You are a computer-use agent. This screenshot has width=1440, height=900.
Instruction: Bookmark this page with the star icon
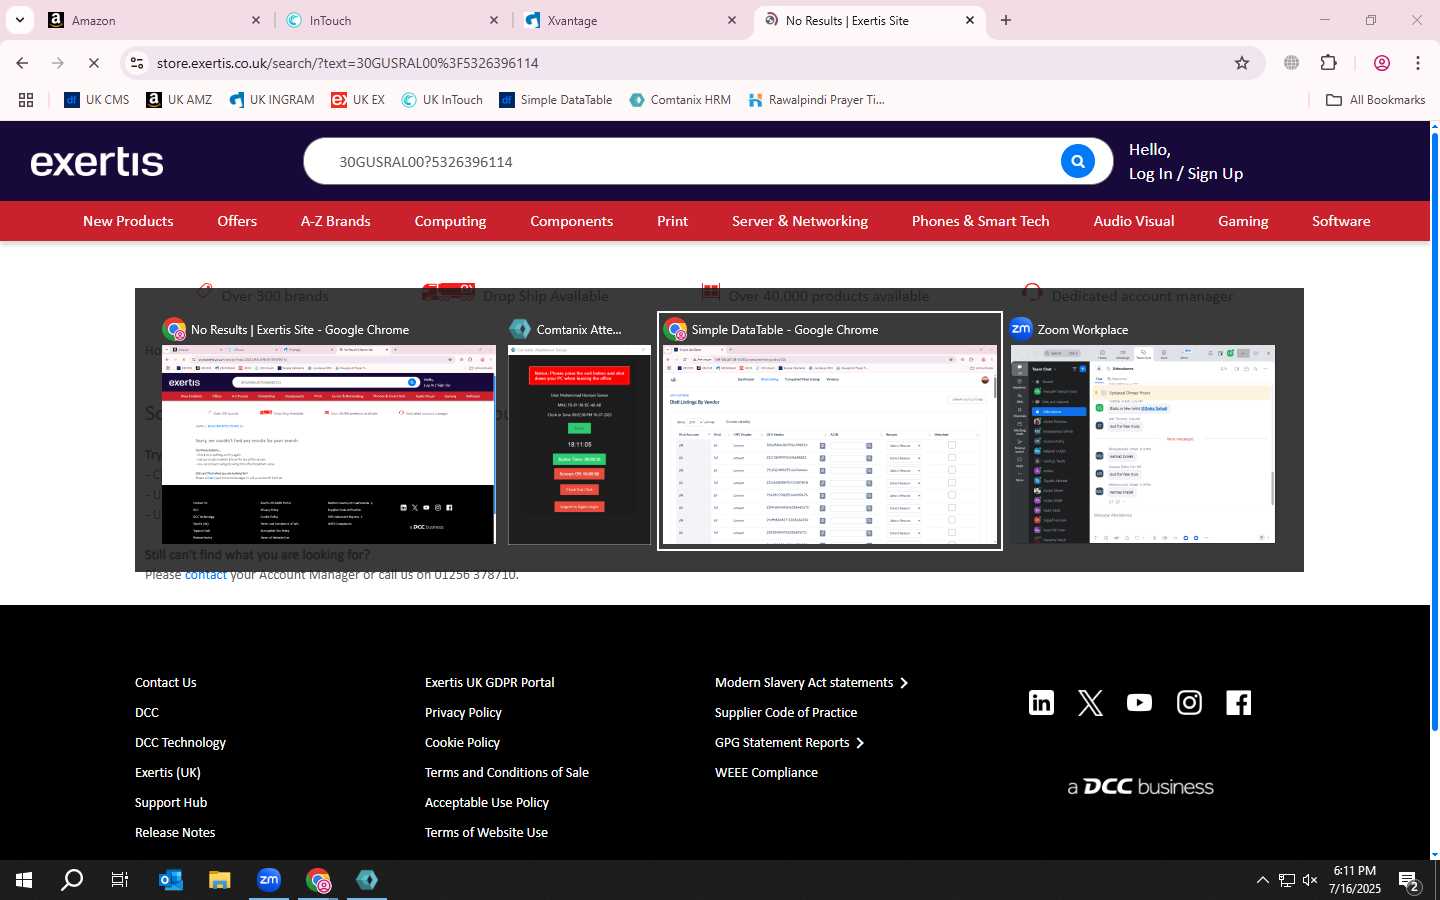tap(1242, 63)
